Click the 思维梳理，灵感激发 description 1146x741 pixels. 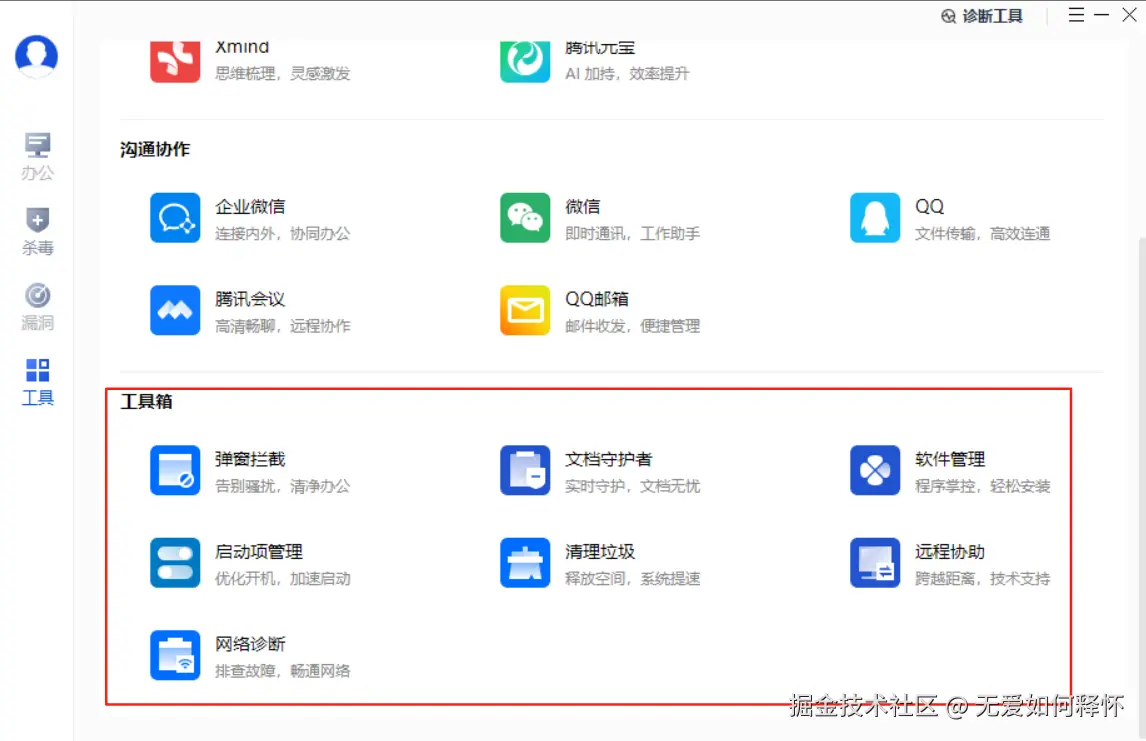(x=282, y=73)
